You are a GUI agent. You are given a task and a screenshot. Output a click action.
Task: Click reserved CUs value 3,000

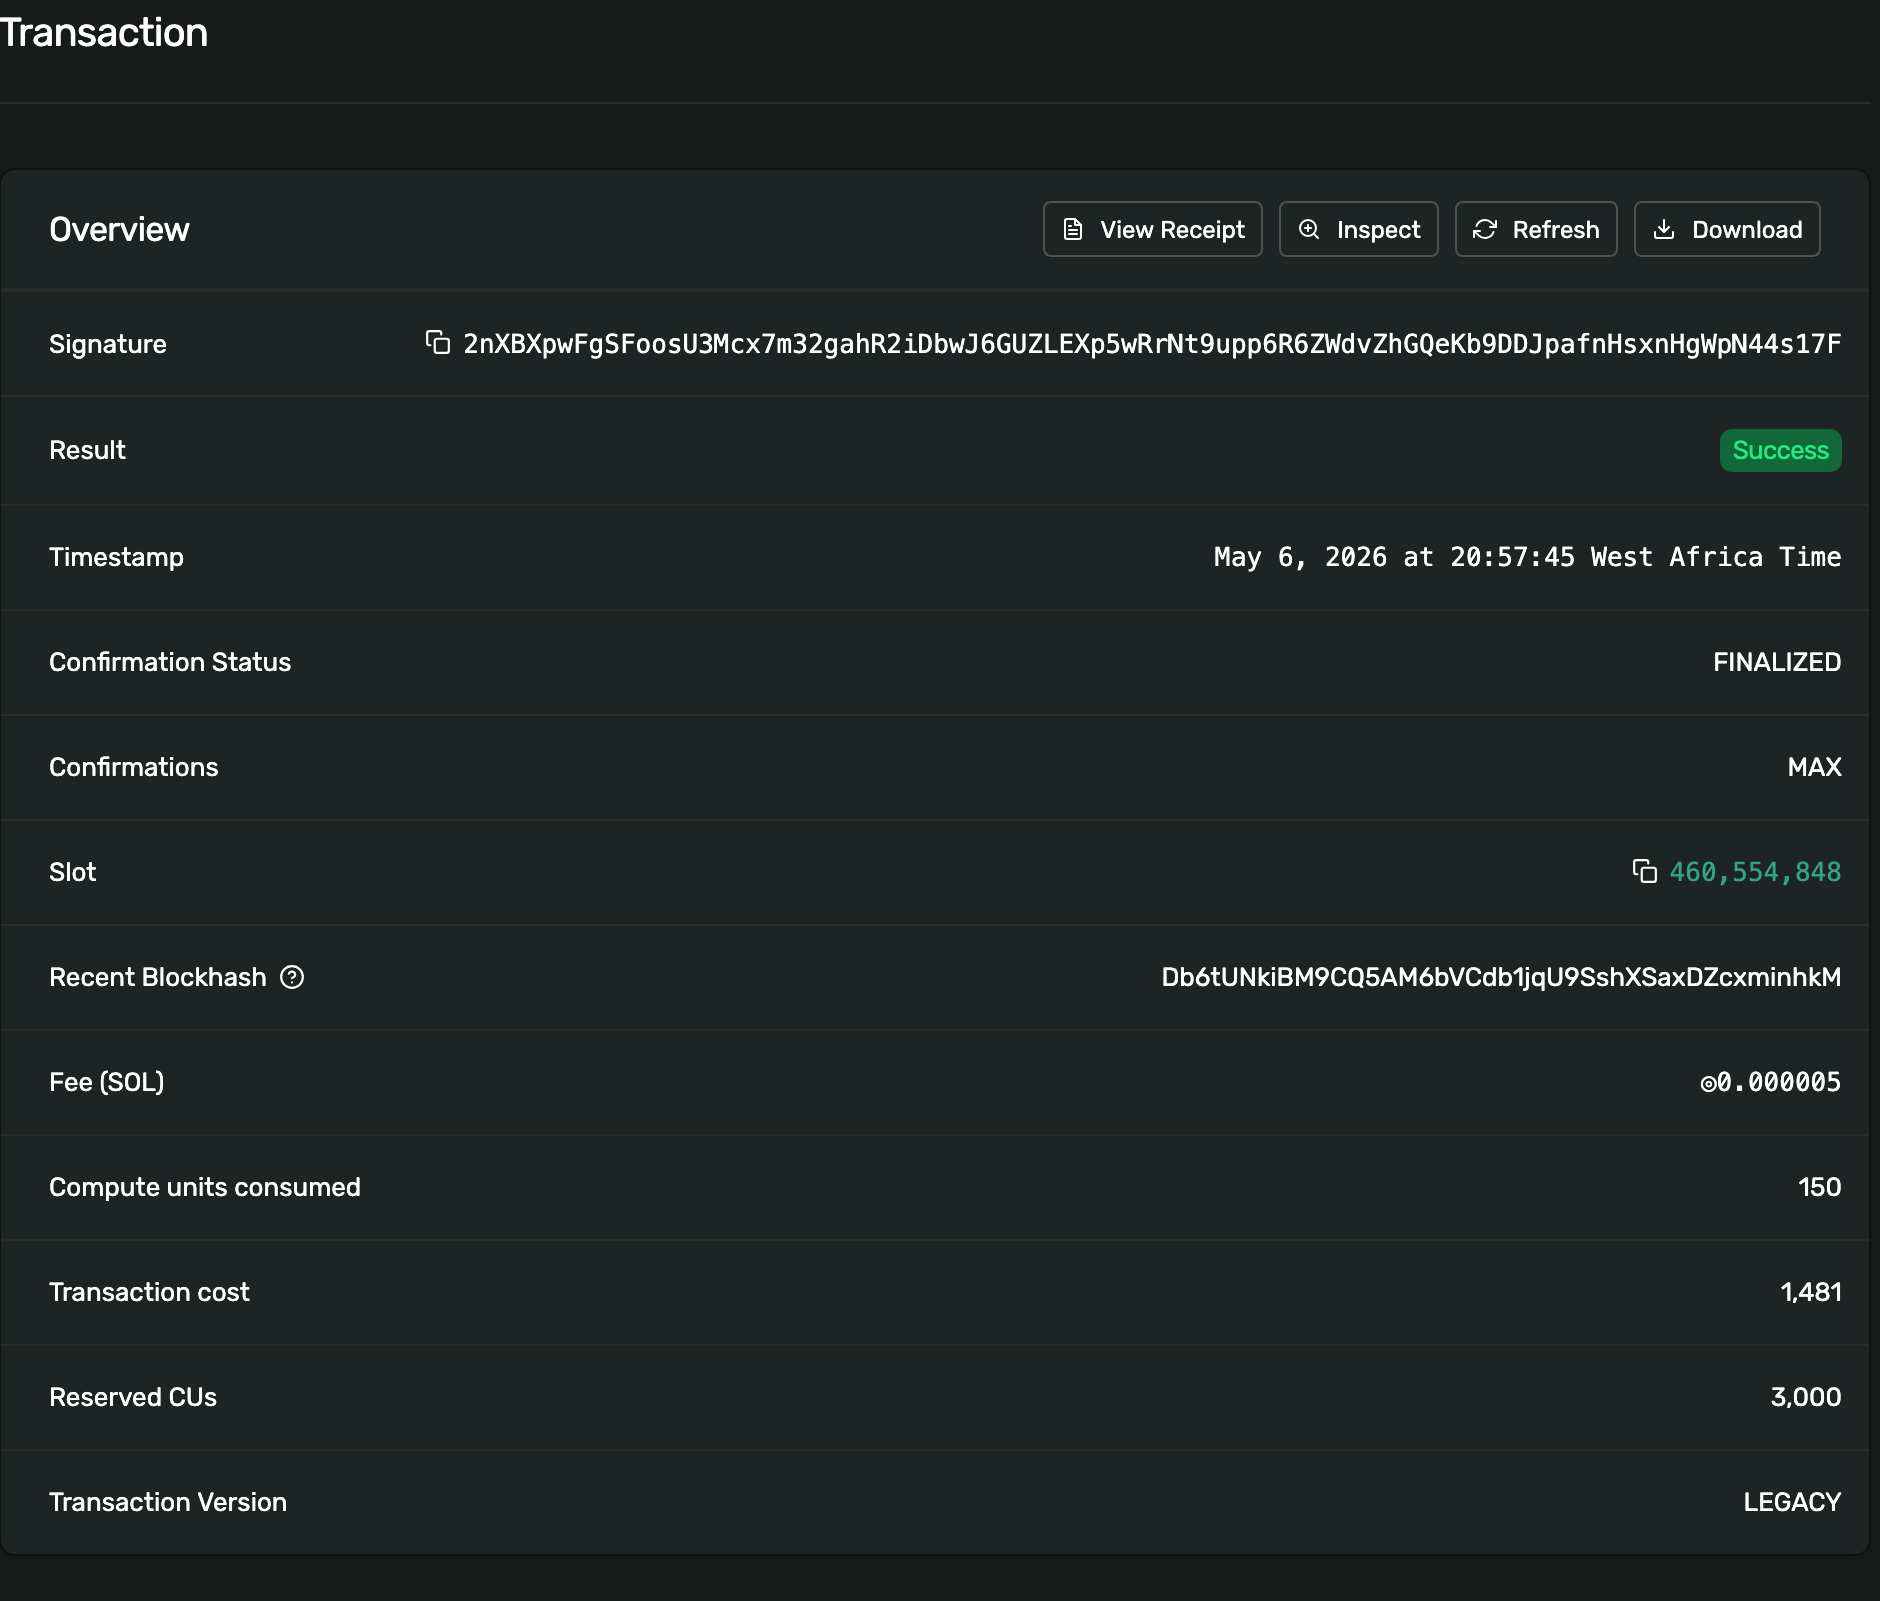1805,1397
